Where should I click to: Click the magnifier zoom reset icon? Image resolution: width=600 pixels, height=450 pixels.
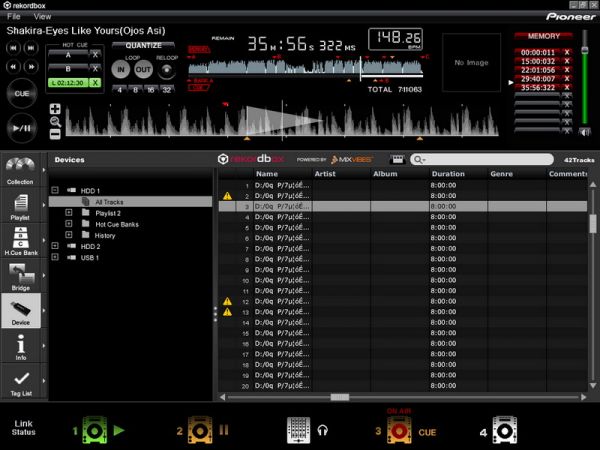click(55, 122)
